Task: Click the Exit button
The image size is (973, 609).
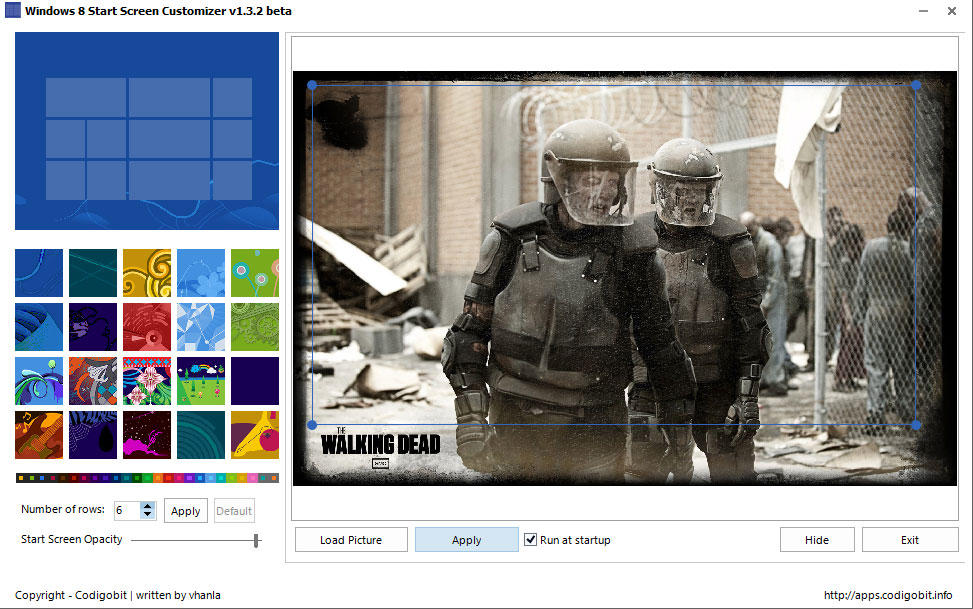Action: 910,539
